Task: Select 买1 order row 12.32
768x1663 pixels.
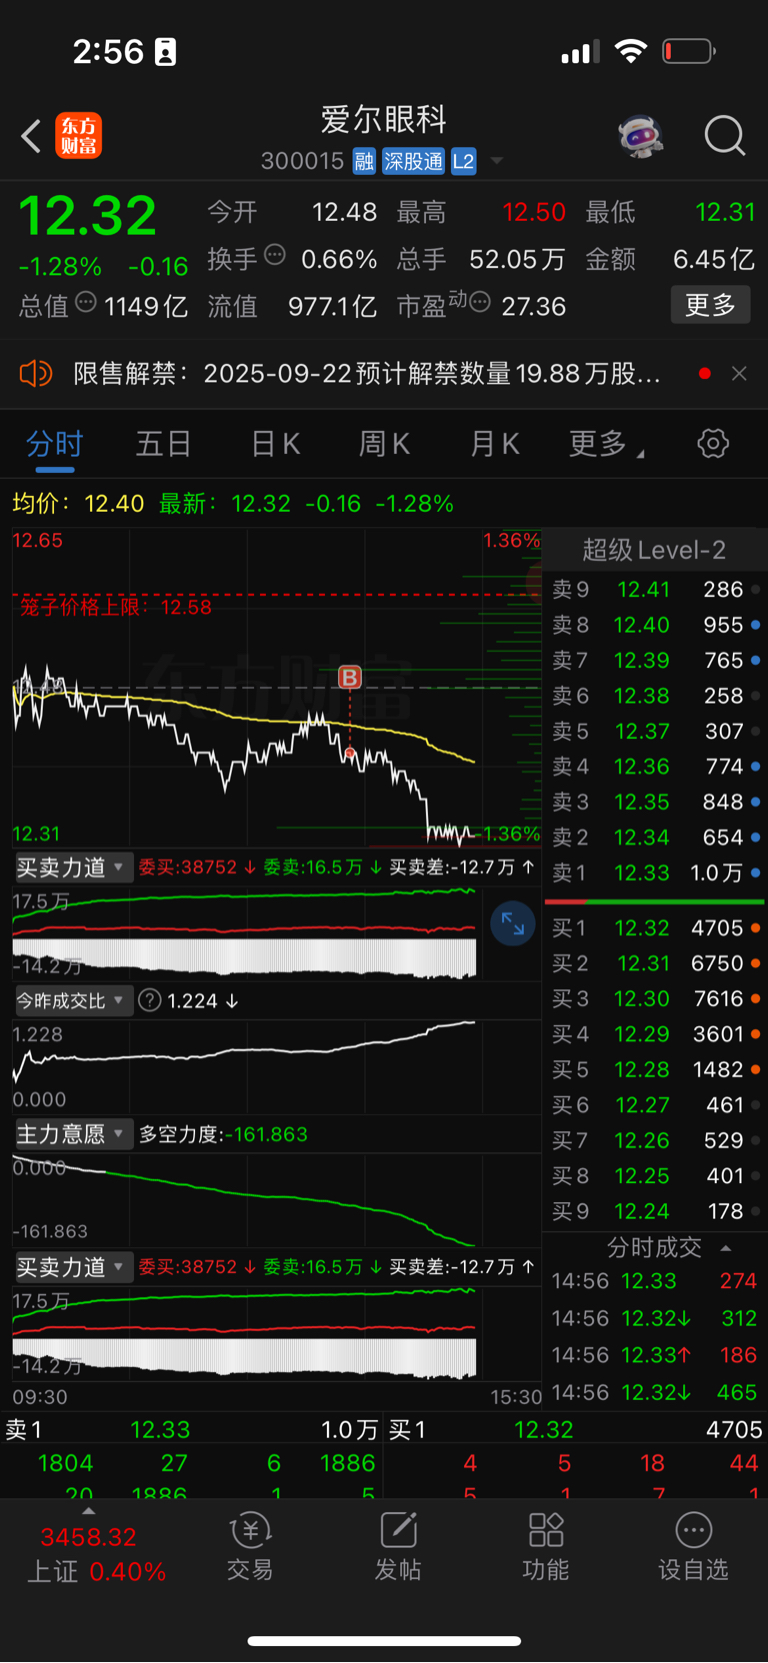Action: (x=656, y=928)
